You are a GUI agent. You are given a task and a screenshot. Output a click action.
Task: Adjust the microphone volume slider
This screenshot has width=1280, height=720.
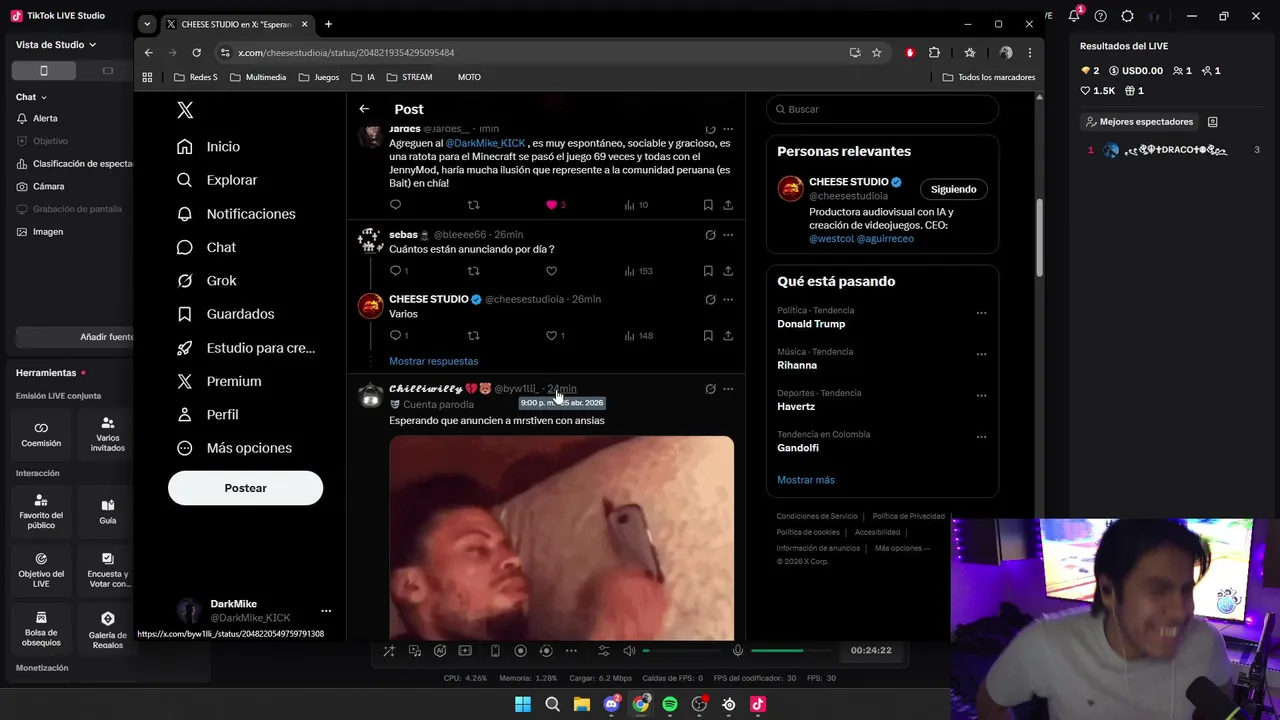click(x=790, y=651)
